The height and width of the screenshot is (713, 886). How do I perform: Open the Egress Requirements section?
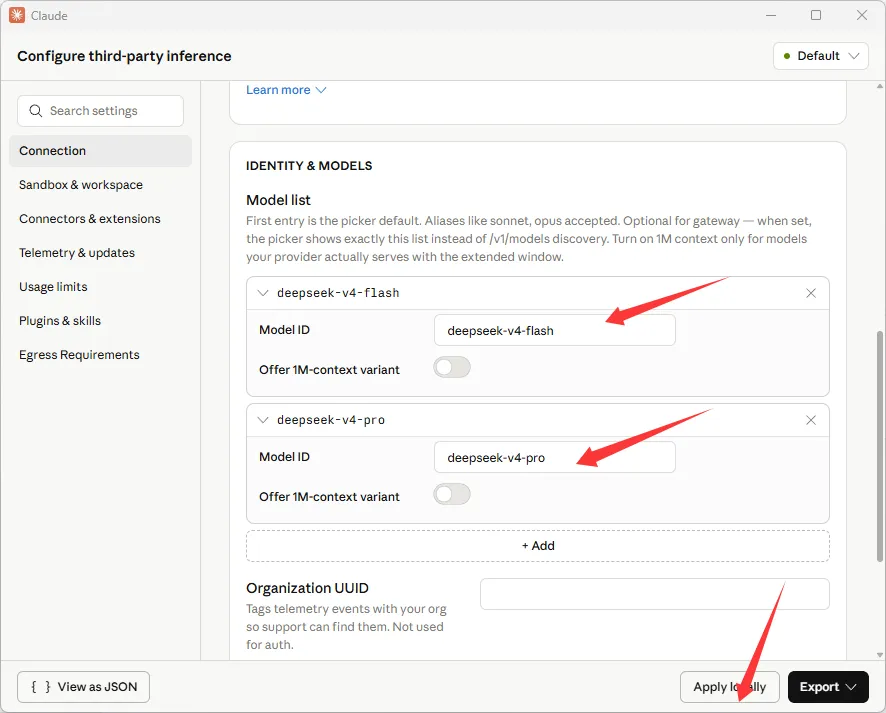click(79, 355)
